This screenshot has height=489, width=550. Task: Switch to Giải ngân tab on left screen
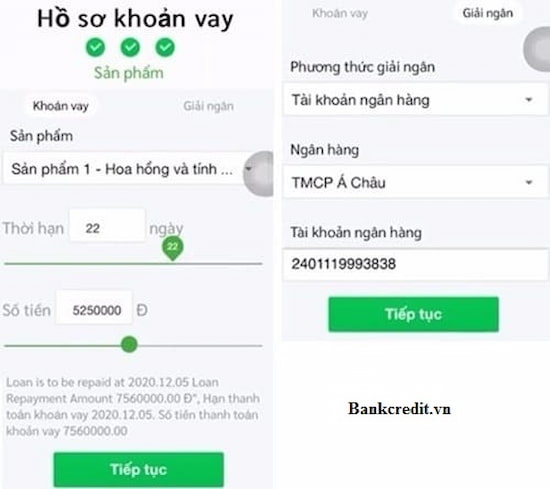pyautogui.click(x=208, y=106)
